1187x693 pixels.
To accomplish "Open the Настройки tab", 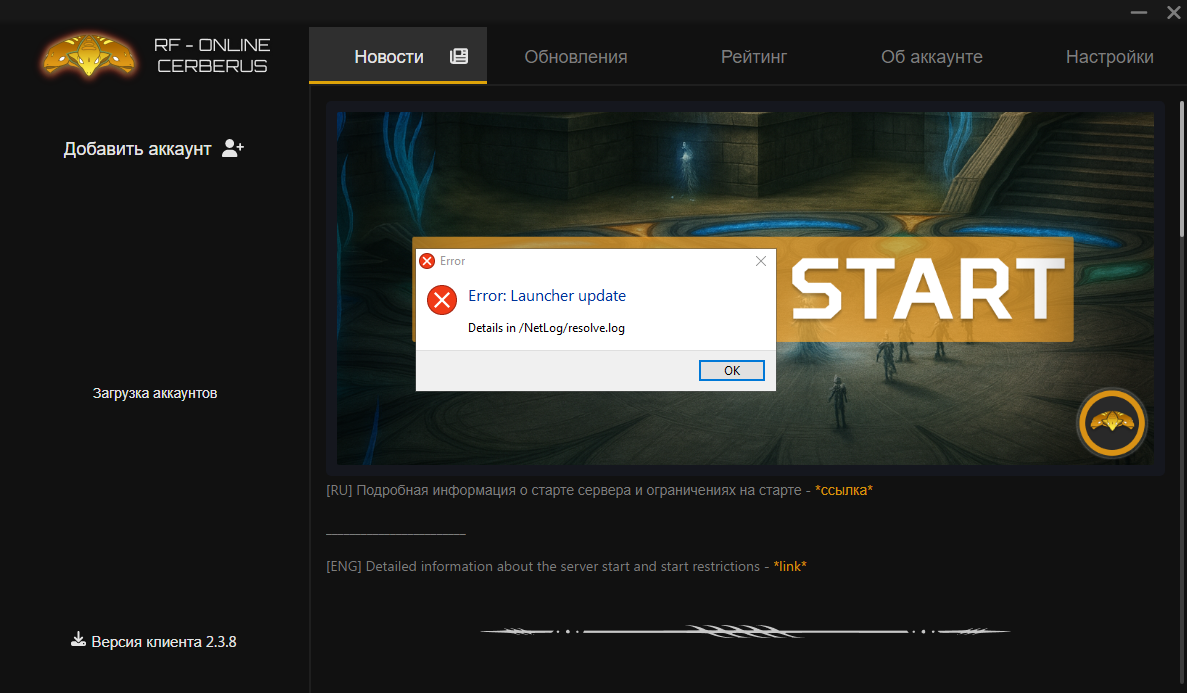I will pyautogui.click(x=1109, y=57).
